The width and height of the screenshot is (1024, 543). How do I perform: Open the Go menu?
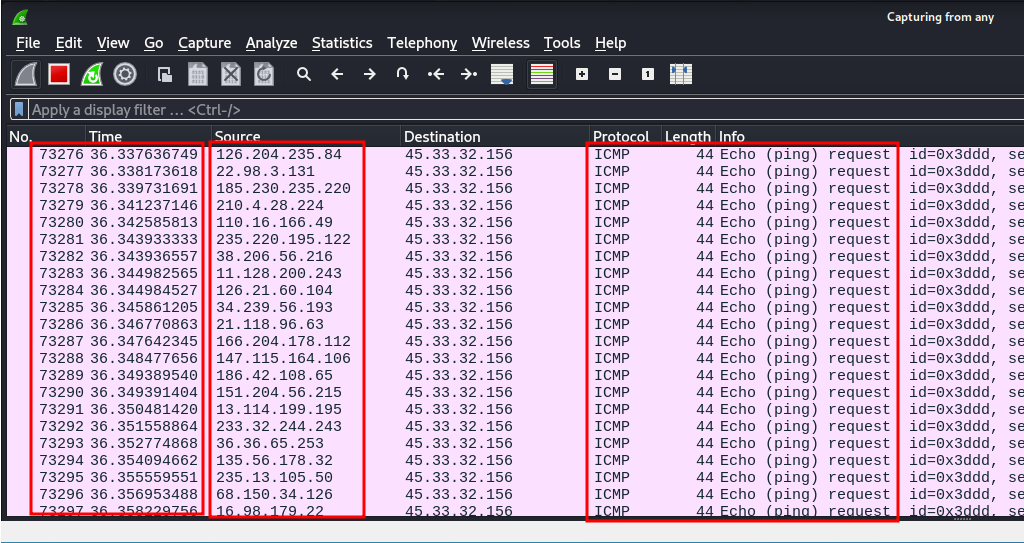pos(153,43)
